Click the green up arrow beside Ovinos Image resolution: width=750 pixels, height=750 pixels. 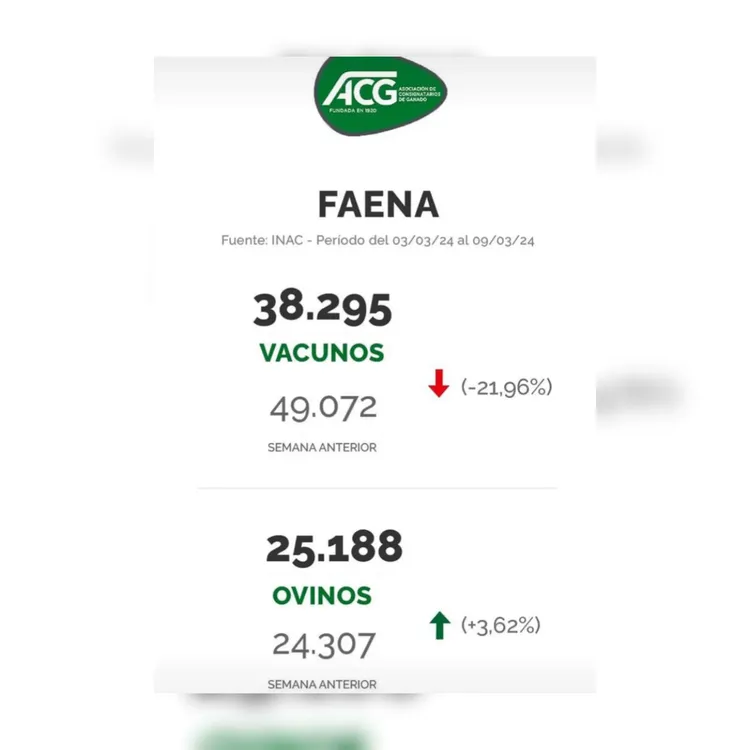click(439, 626)
